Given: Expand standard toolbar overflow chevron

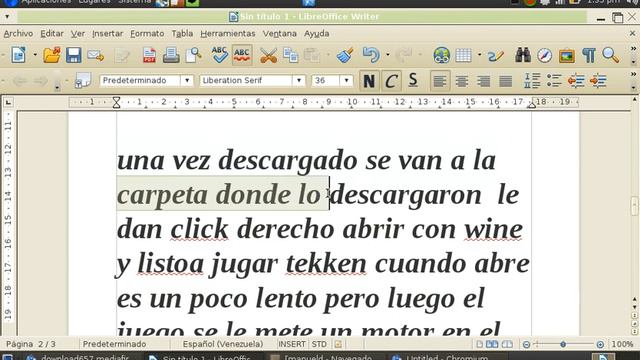Looking at the screenshot, I should pos(633,49).
